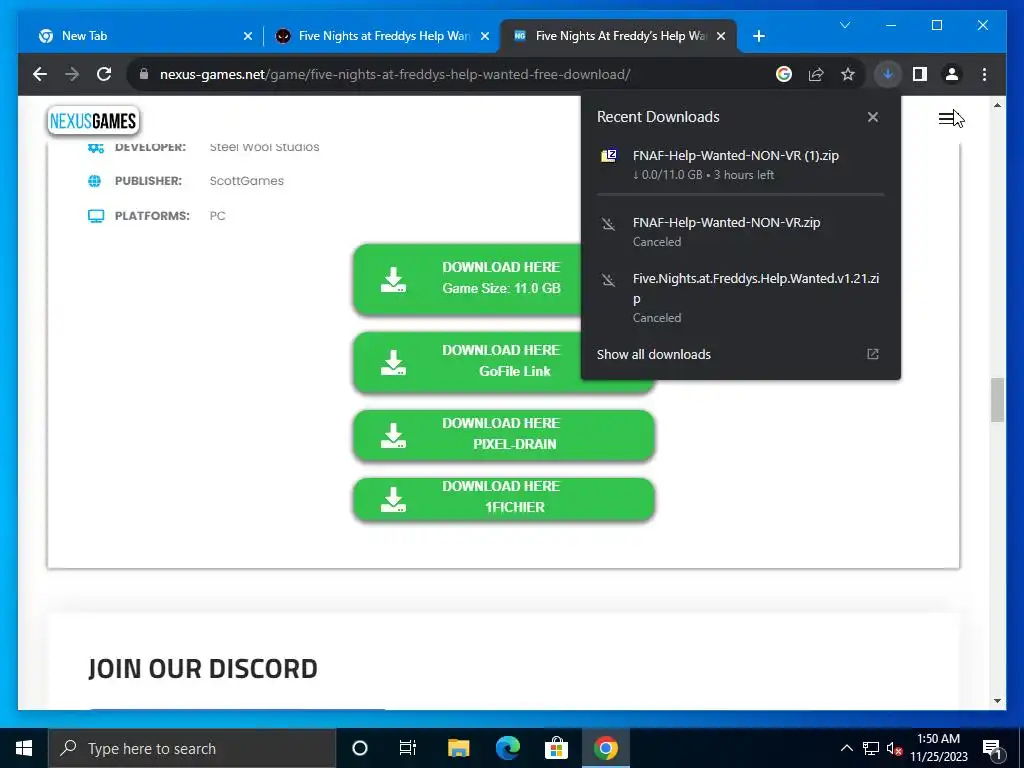This screenshot has height=768, width=1024.
Task: Click Download Here 1FICHIER button
Action: [x=504, y=498]
